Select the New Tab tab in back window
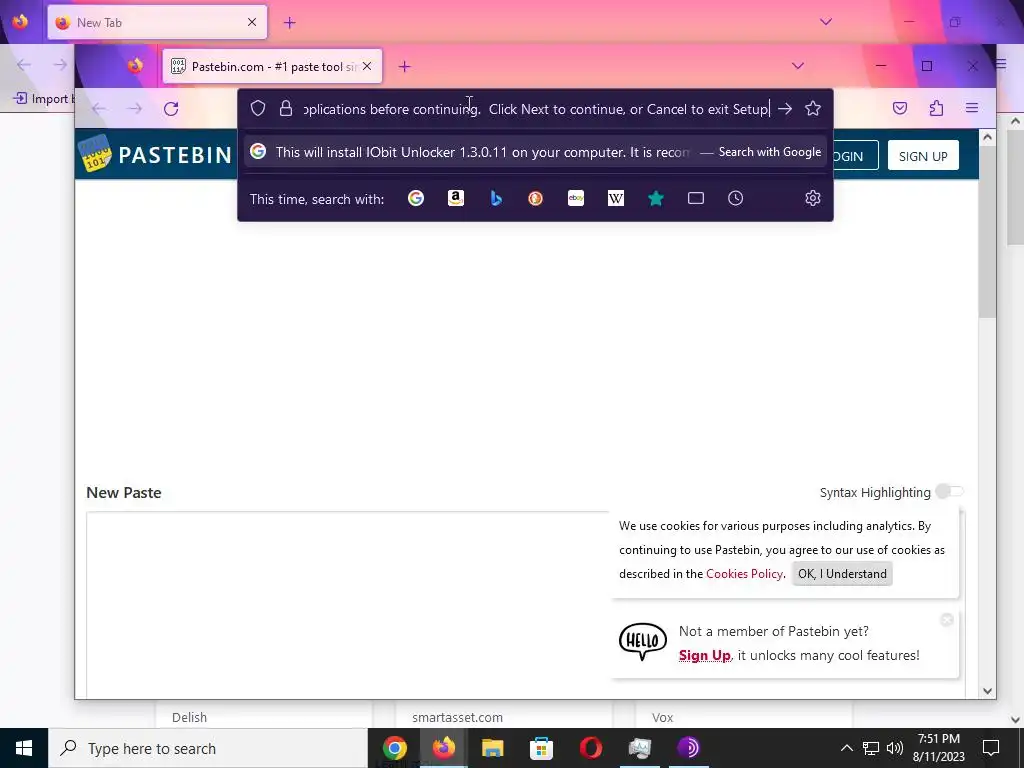The width and height of the screenshot is (1024, 768). point(157,23)
